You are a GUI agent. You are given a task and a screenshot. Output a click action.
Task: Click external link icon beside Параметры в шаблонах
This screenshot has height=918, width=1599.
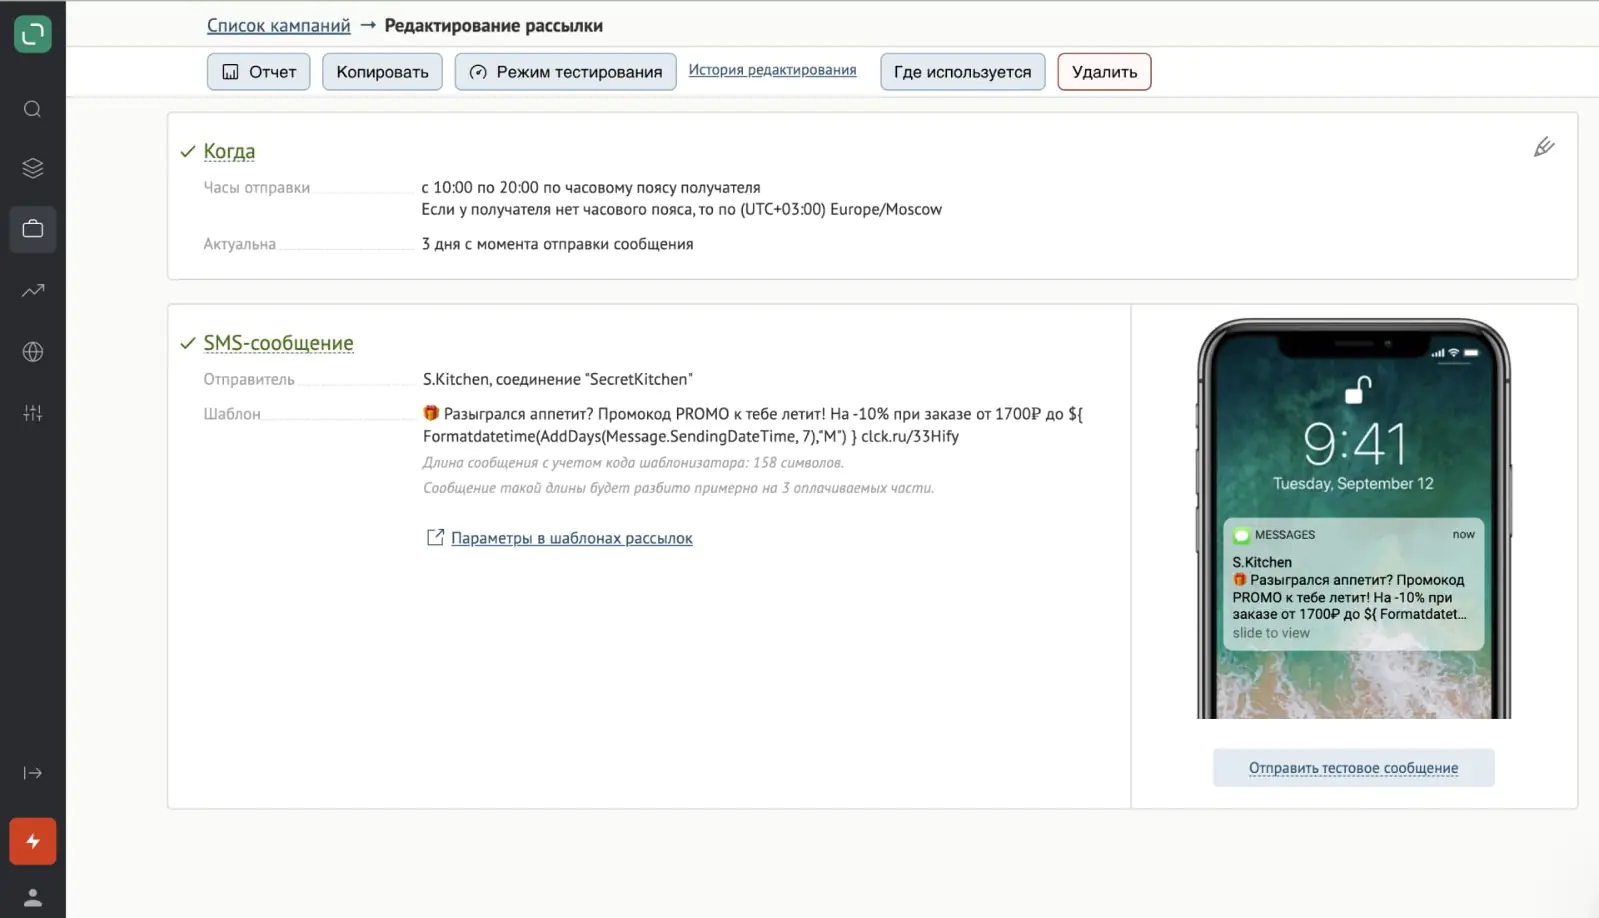435,538
